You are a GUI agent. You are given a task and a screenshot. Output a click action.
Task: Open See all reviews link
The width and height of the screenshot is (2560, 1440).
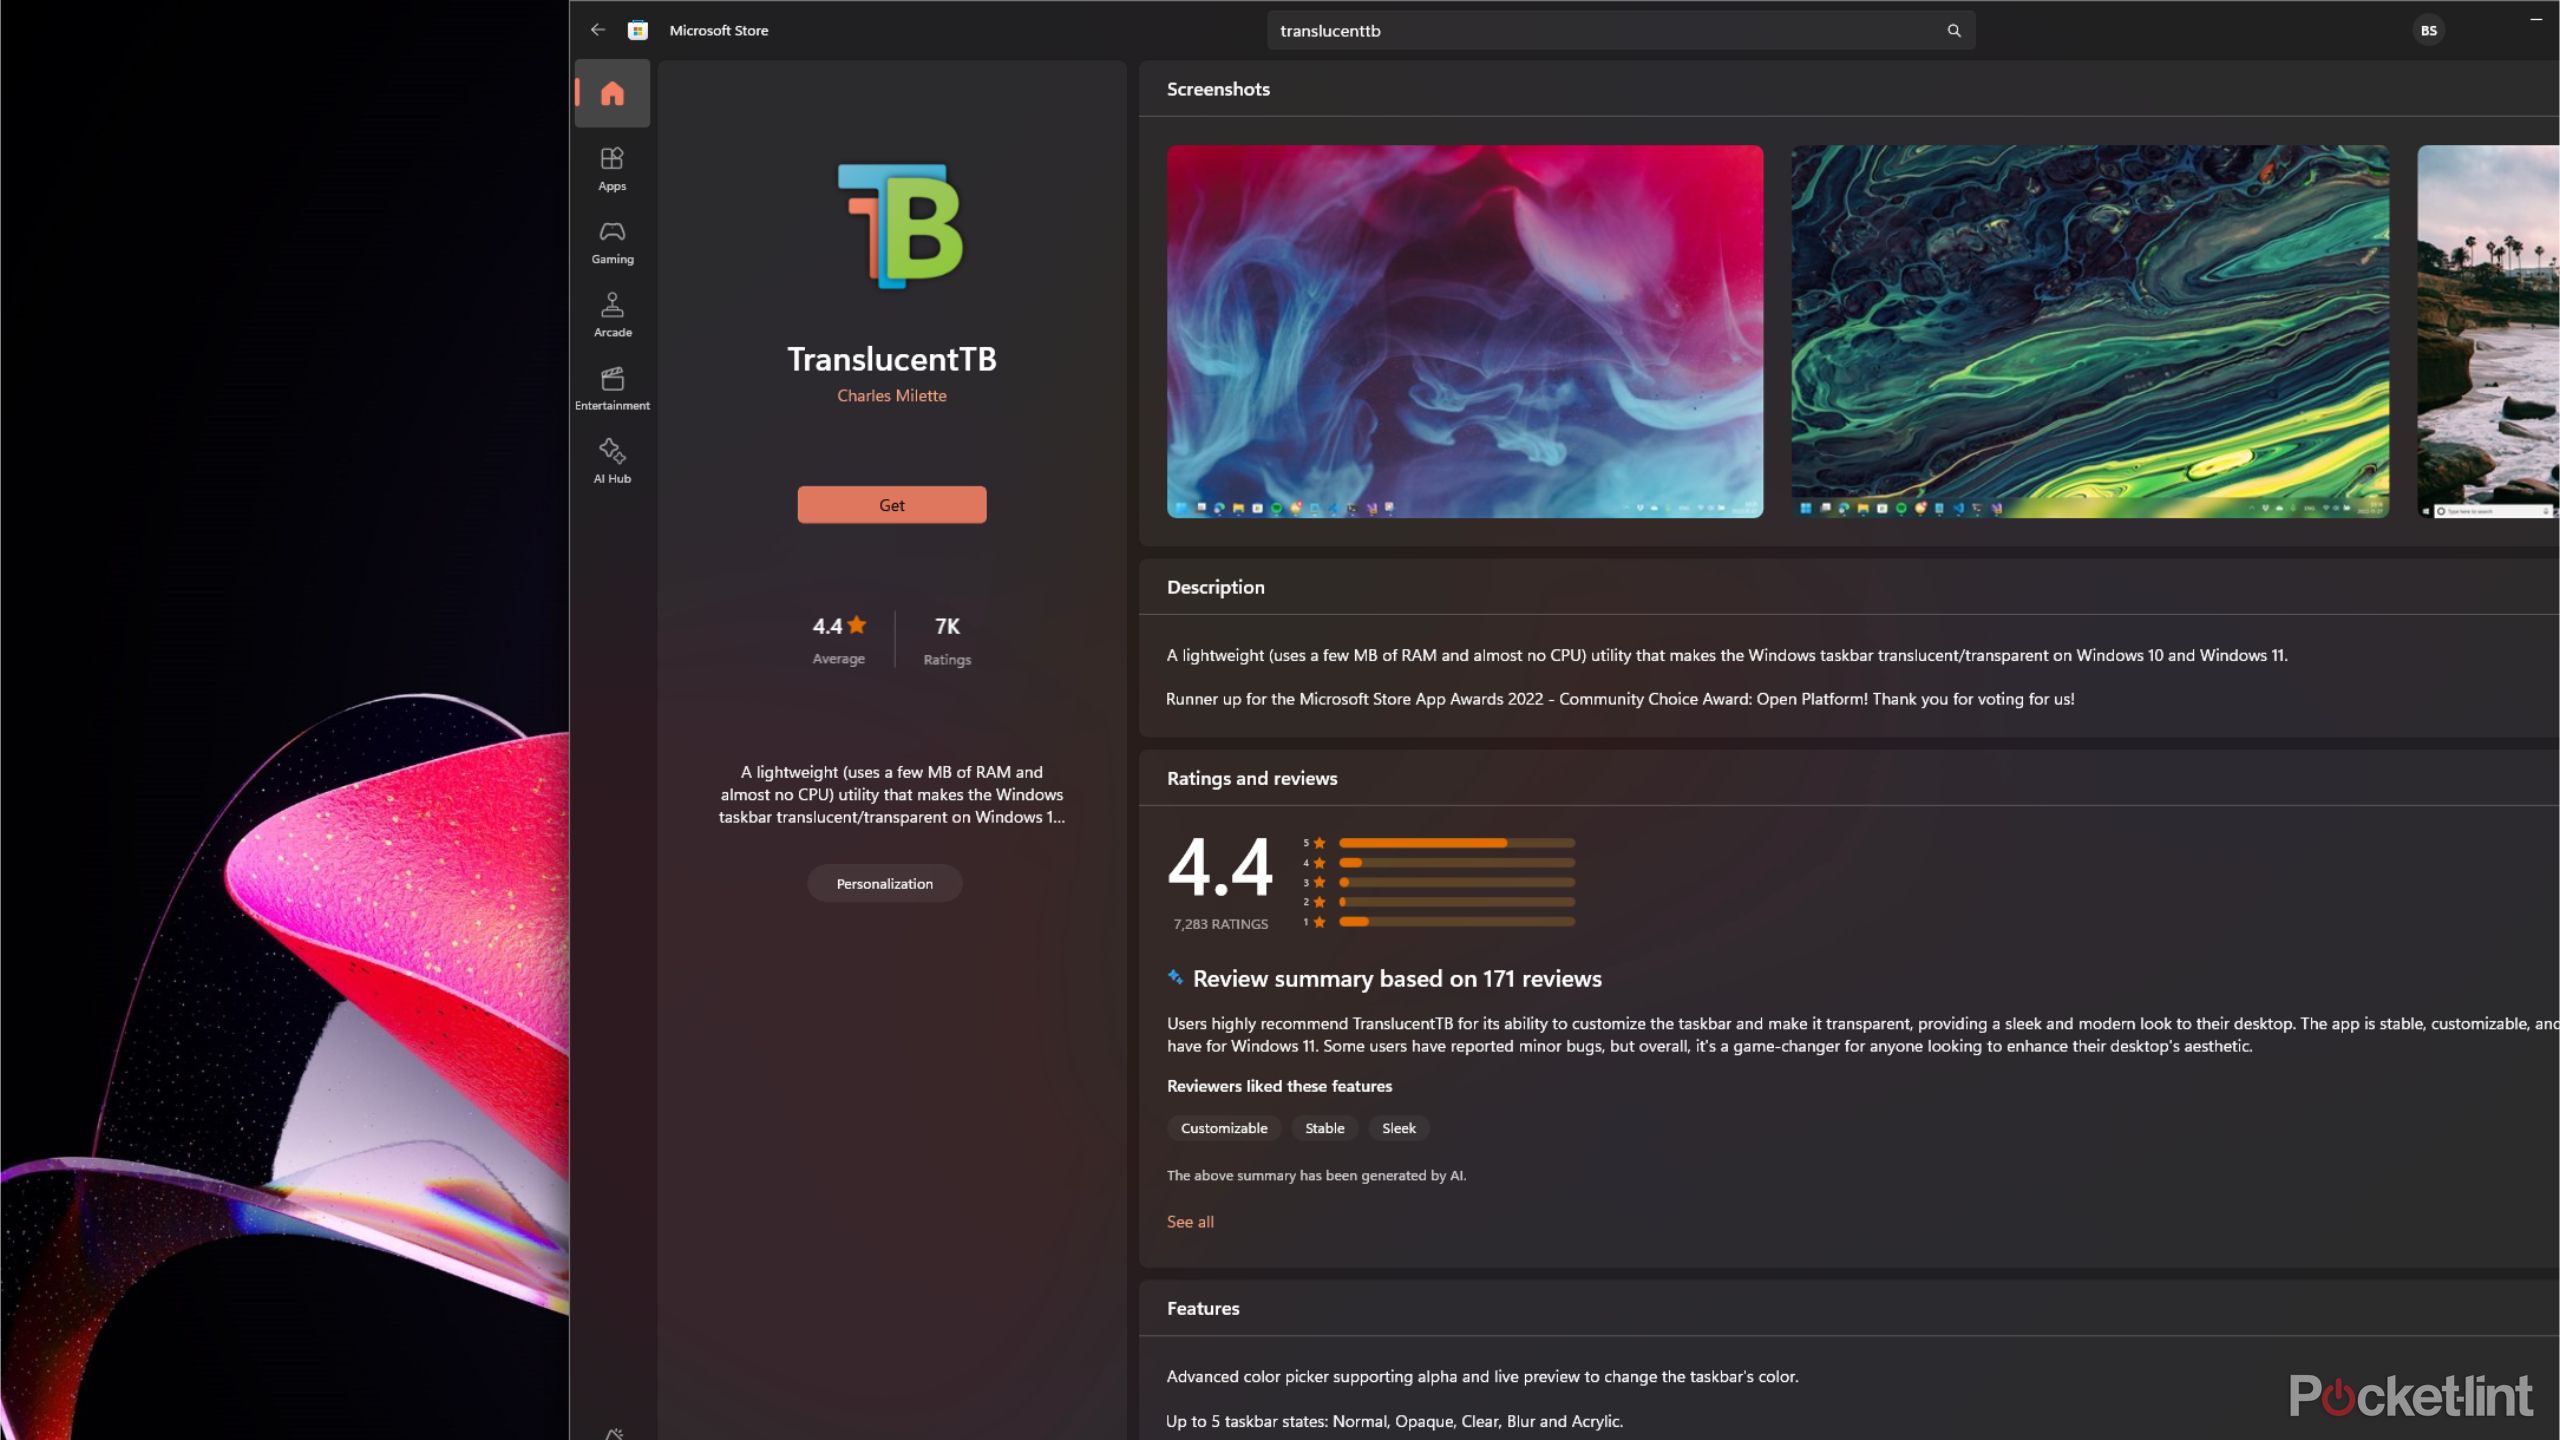pos(1190,1222)
